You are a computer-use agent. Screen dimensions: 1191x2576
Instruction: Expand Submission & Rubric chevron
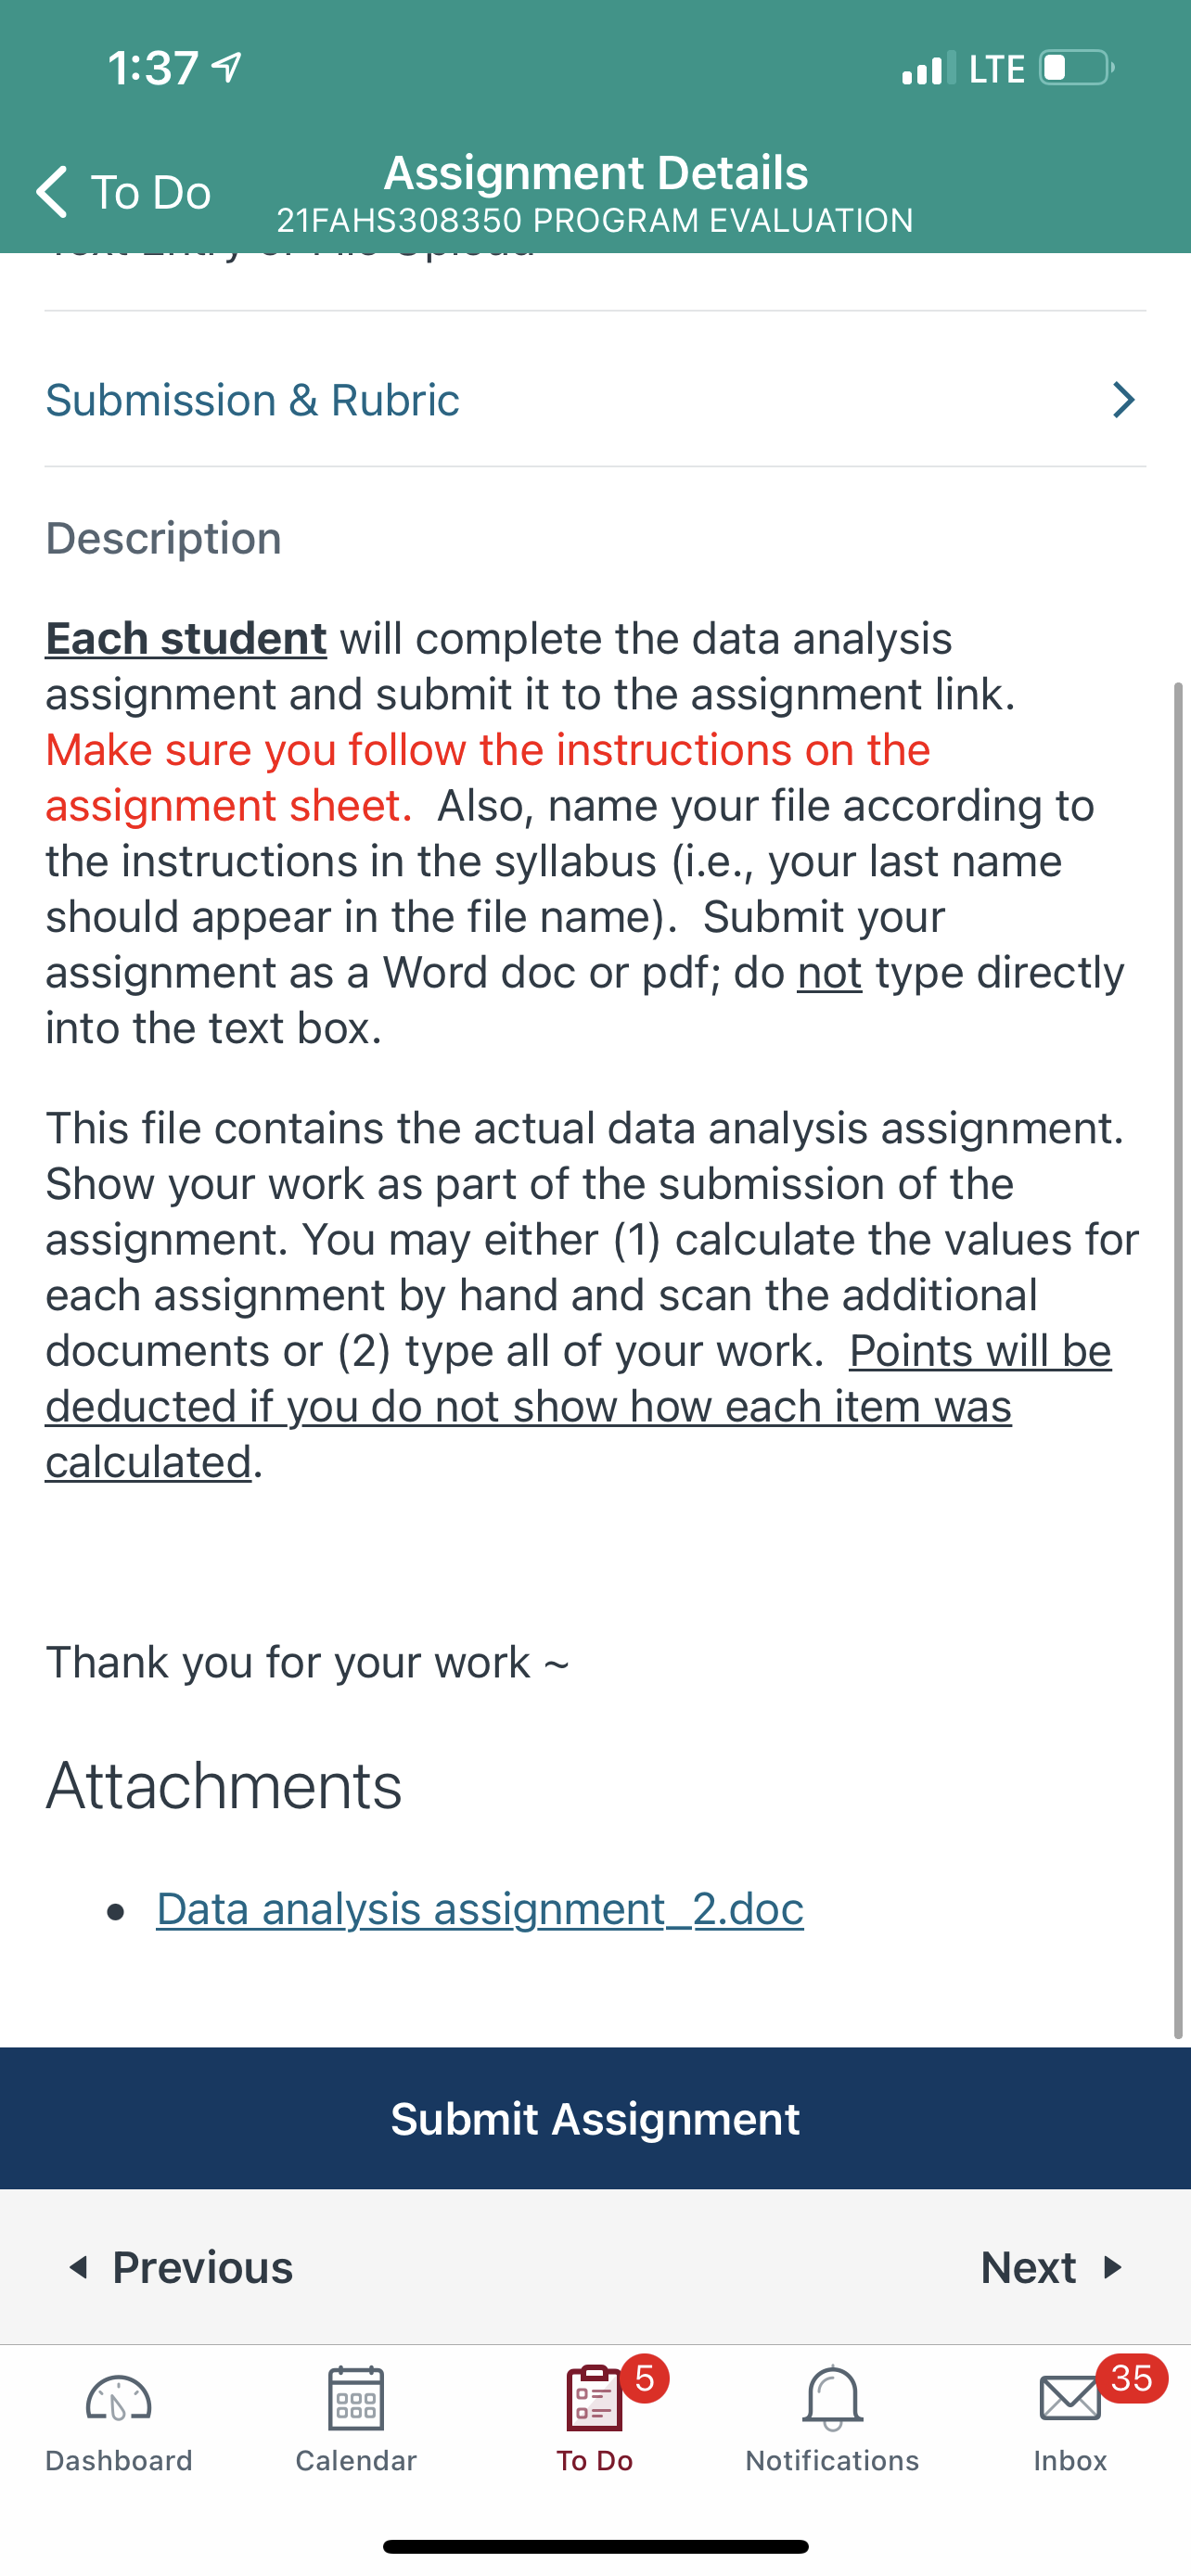tap(1124, 400)
